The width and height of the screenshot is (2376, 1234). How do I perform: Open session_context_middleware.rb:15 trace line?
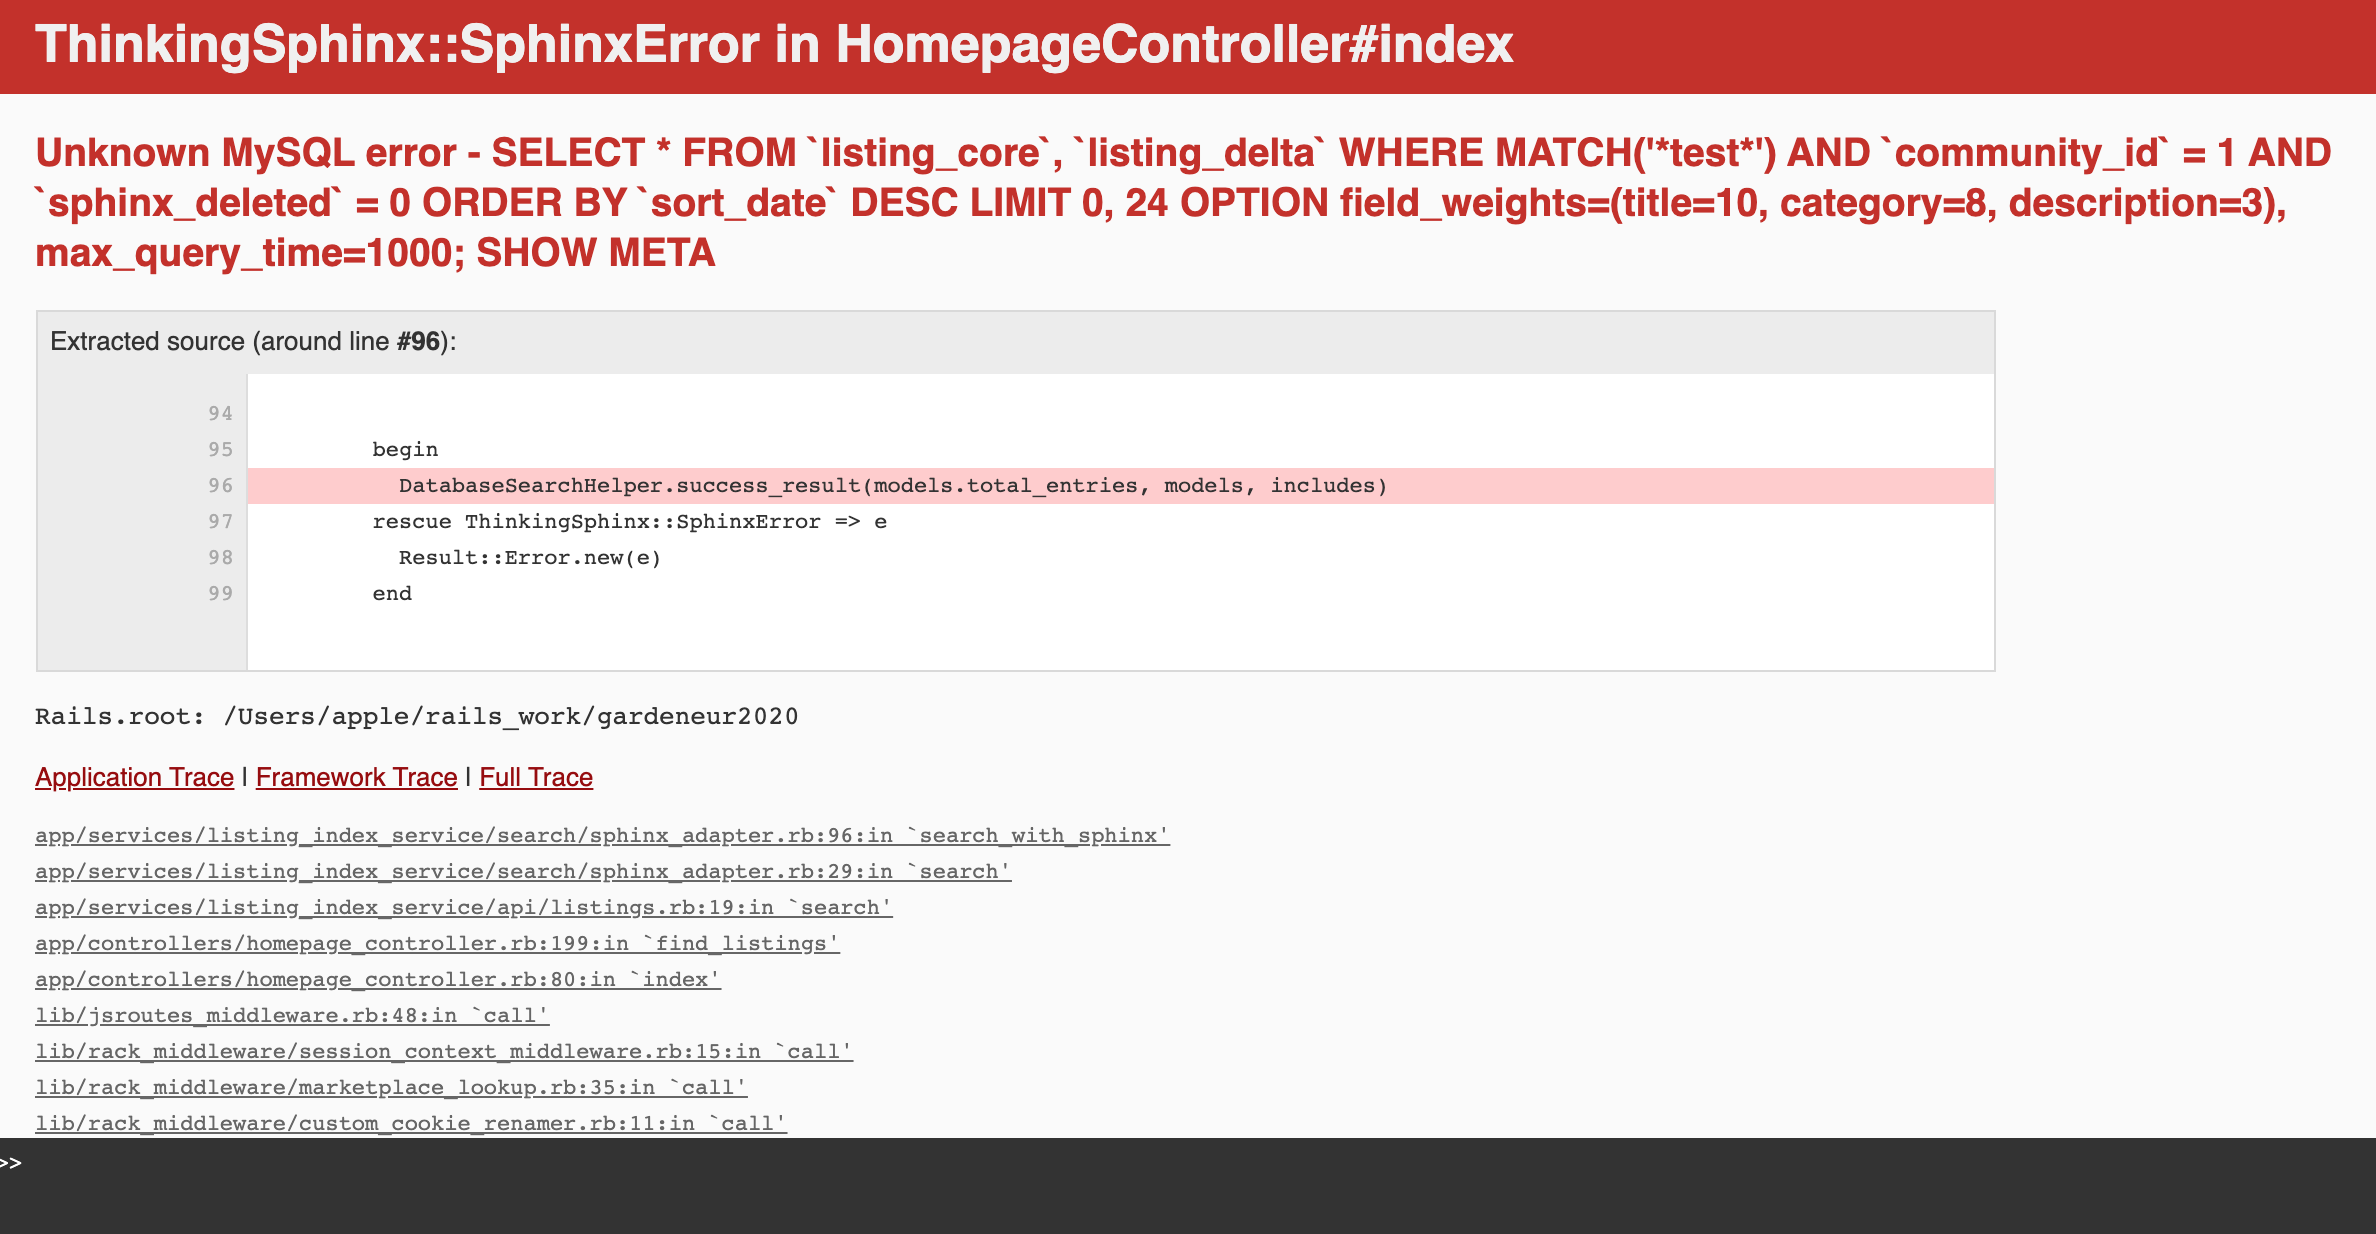[444, 1051]
